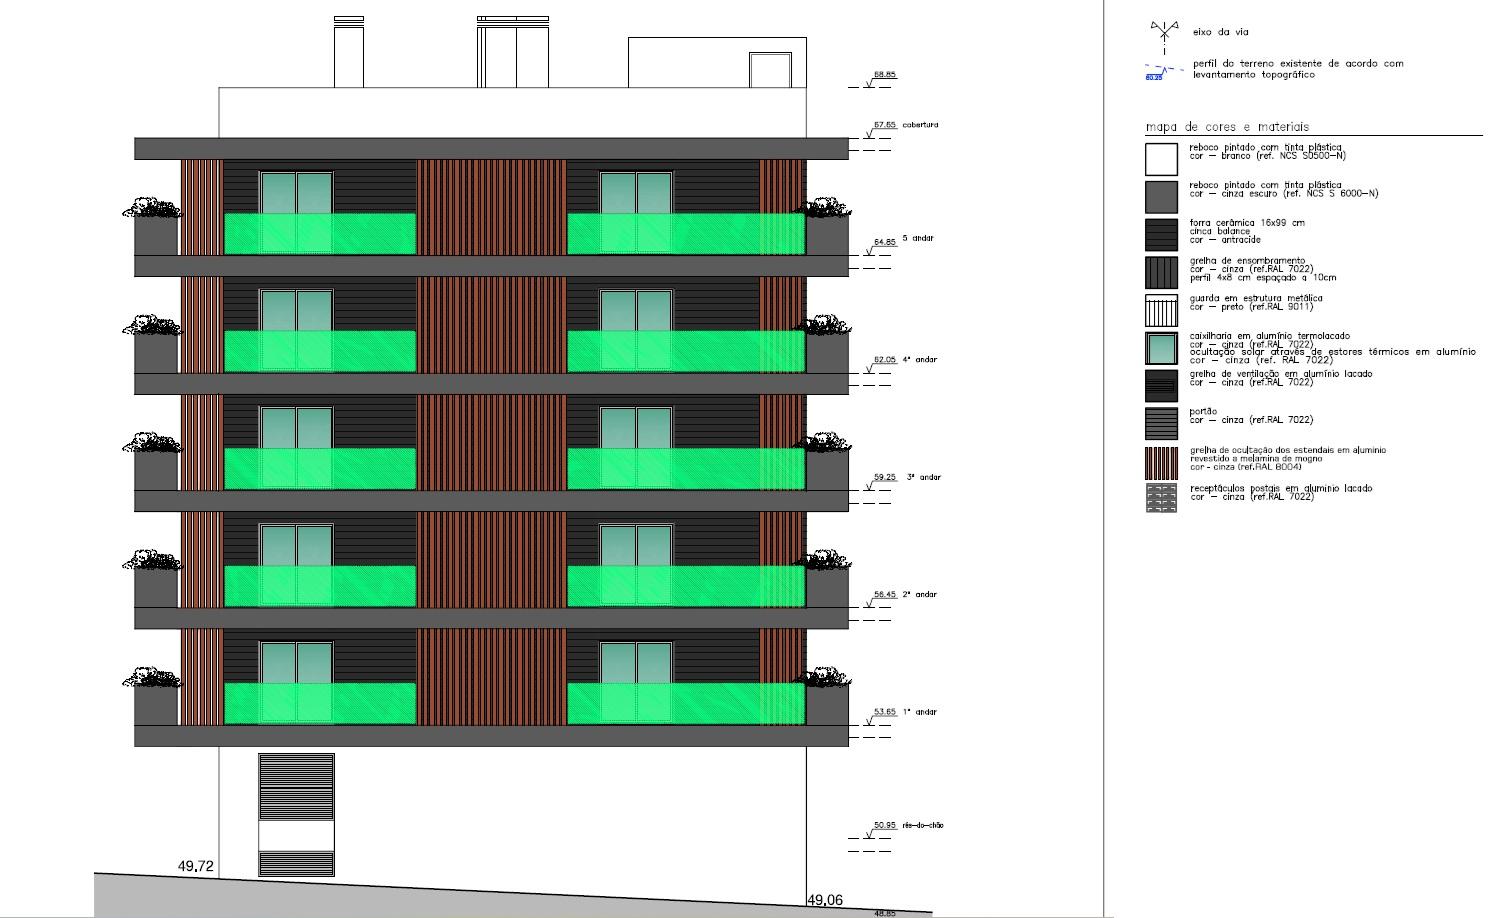Click the 49.72 ground elevation text
This screenshot has width=1495, height=918.
pyautogui.click(x=196, y=867)
